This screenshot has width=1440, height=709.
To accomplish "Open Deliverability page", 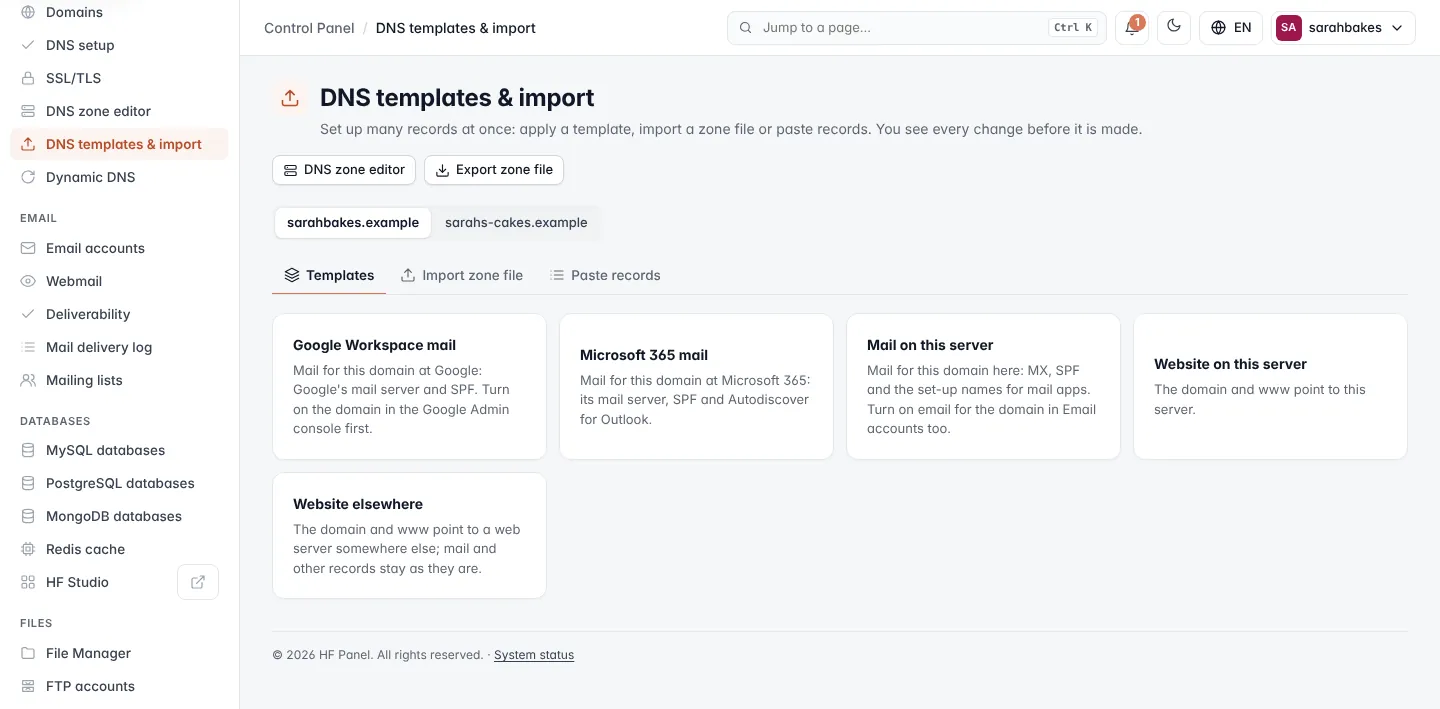I will (x=119, y=314).
